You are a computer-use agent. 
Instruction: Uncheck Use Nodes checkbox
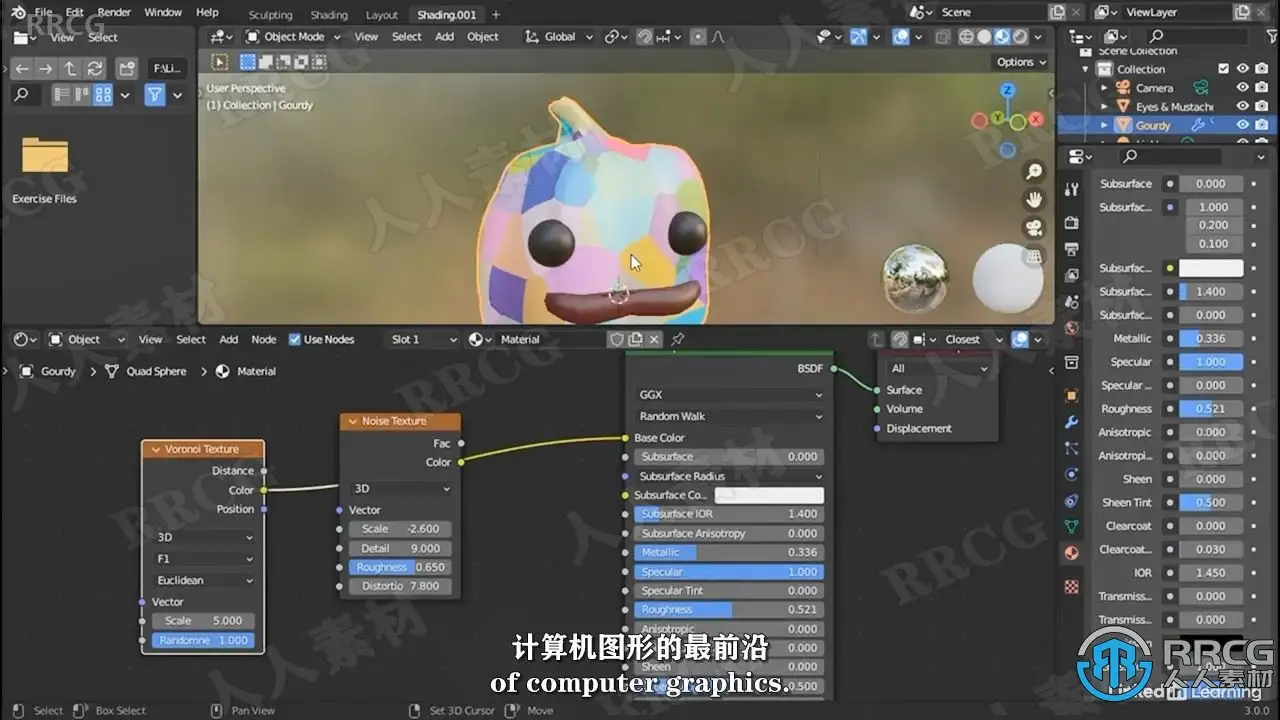[x=295, y=339]
